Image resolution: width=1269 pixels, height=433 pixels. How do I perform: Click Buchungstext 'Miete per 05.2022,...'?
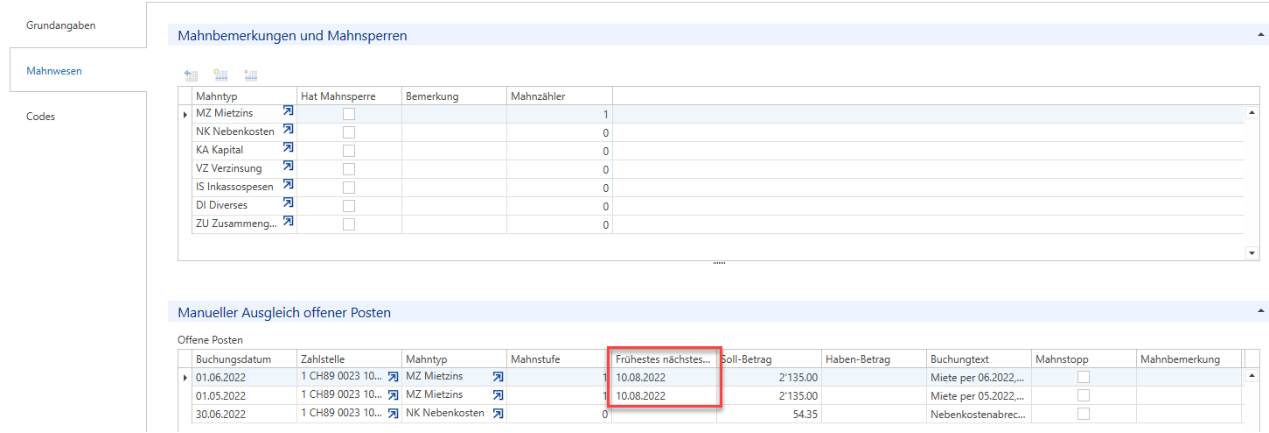pos(979,395)
